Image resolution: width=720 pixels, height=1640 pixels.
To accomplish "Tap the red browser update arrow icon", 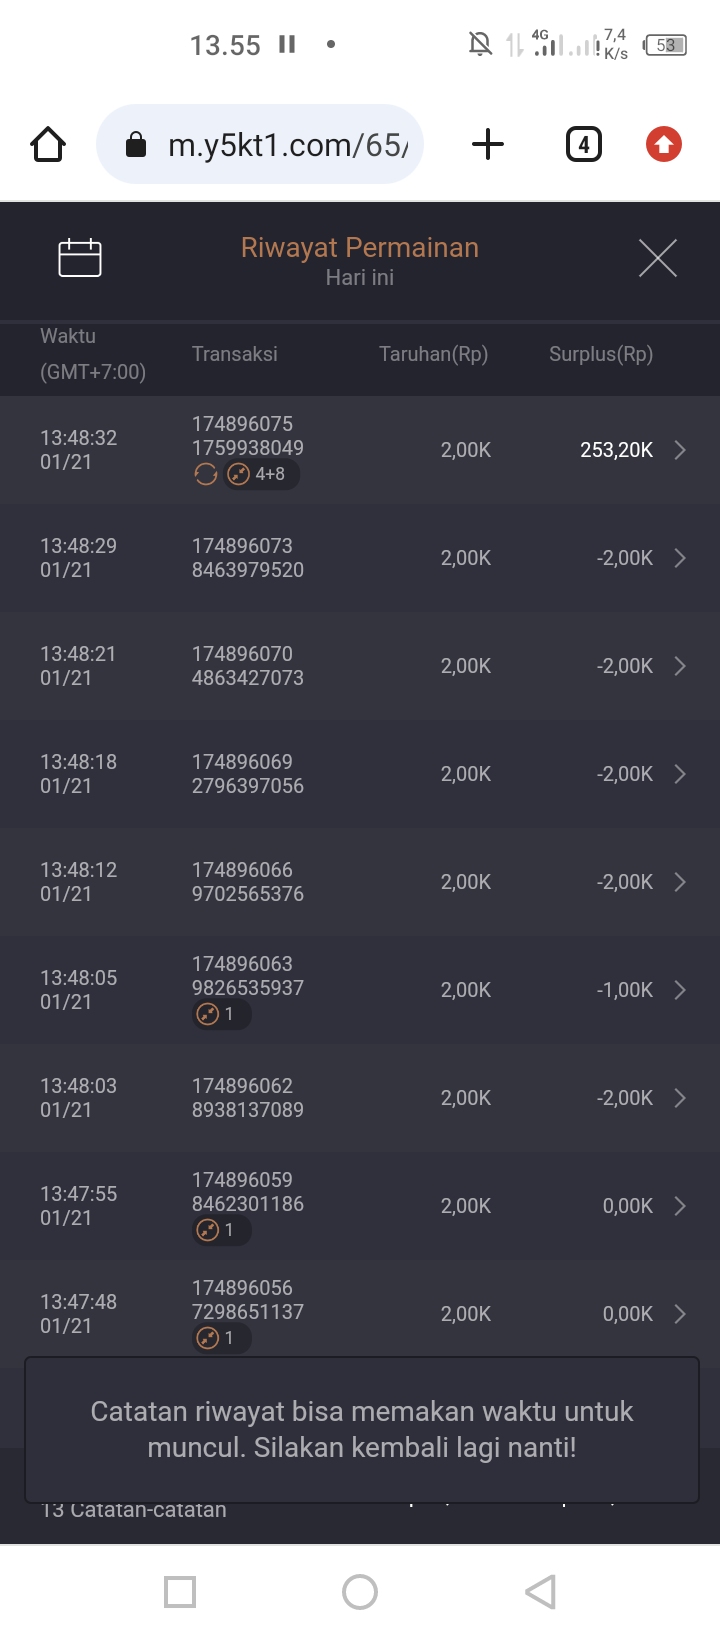I will coord(663,145).
